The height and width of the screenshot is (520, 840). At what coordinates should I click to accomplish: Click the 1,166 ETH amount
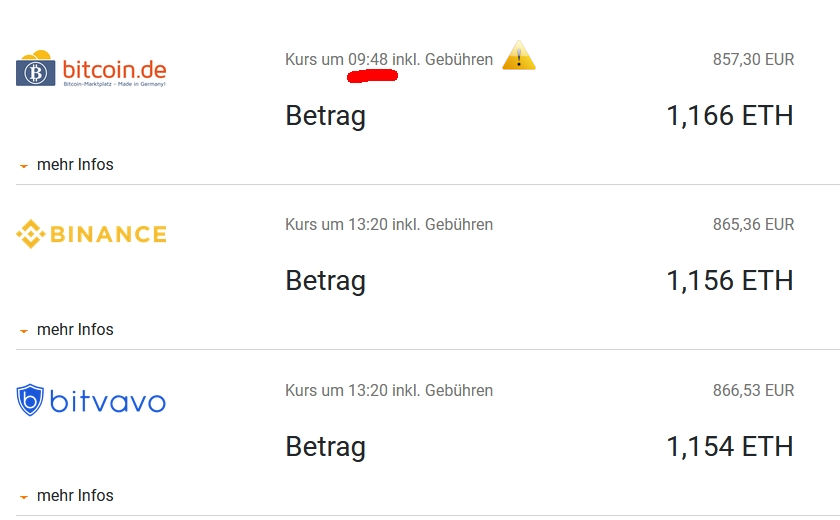(729, 116)
